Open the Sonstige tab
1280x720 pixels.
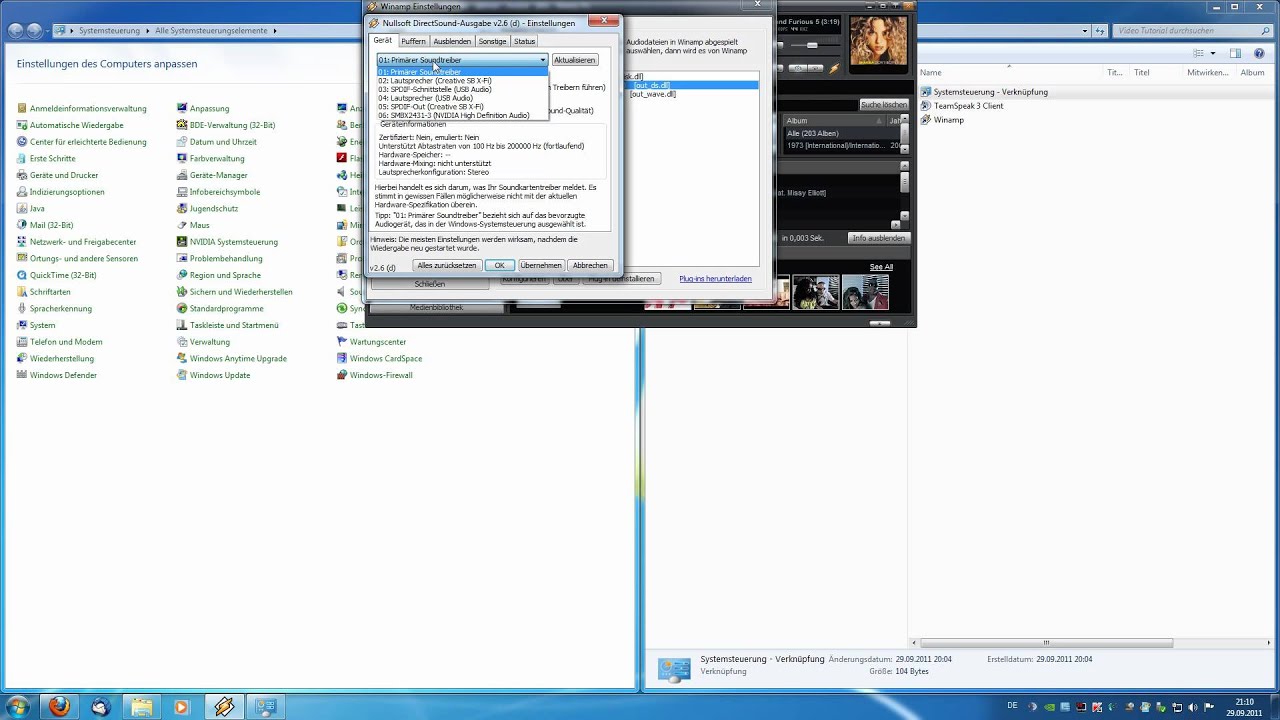pyautogui.click(x=492, y=41)
